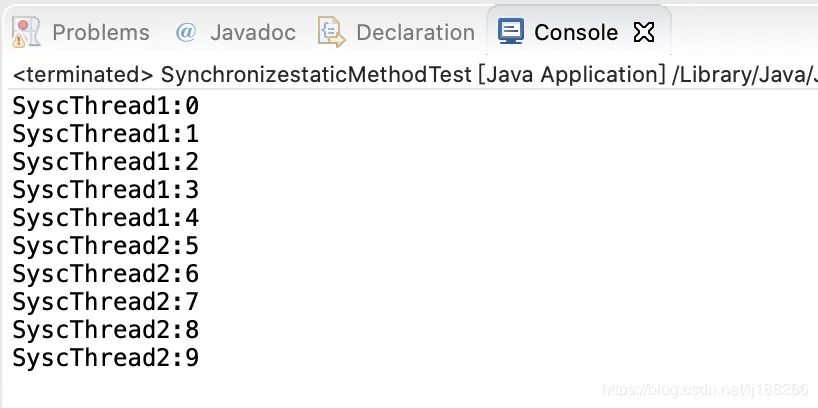Viewport: 818px width, 408px height.
Task: Click the SyscThread1:1 output line
Action: [x=106, y=135]
